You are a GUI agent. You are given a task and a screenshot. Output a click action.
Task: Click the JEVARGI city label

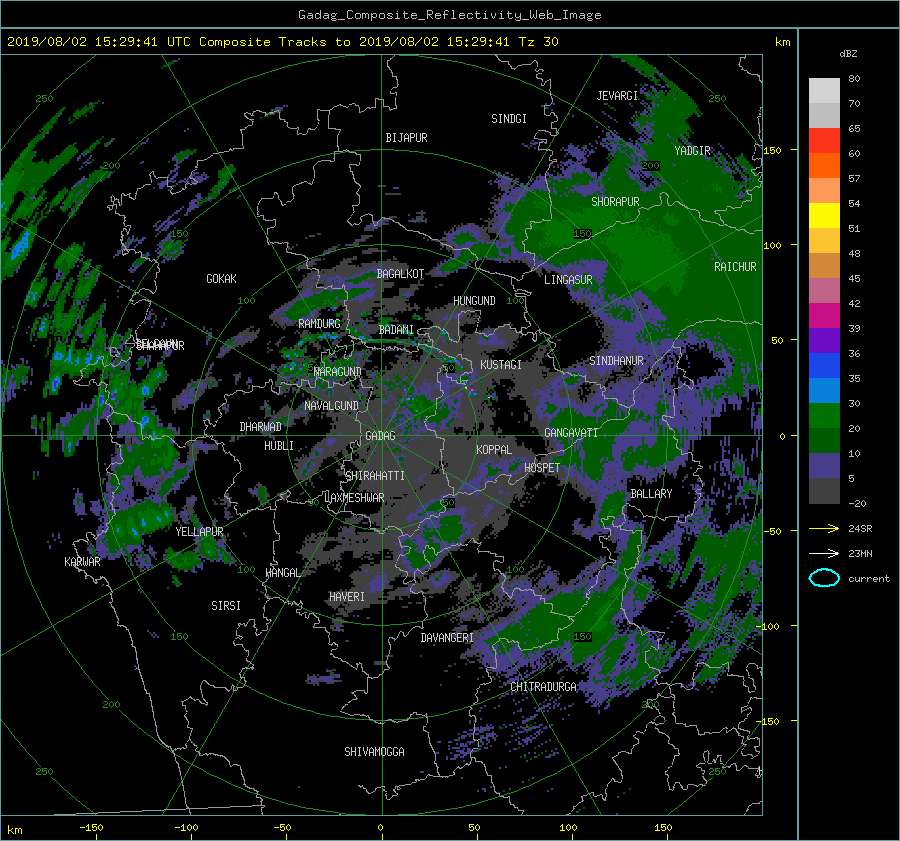(617, 96)
